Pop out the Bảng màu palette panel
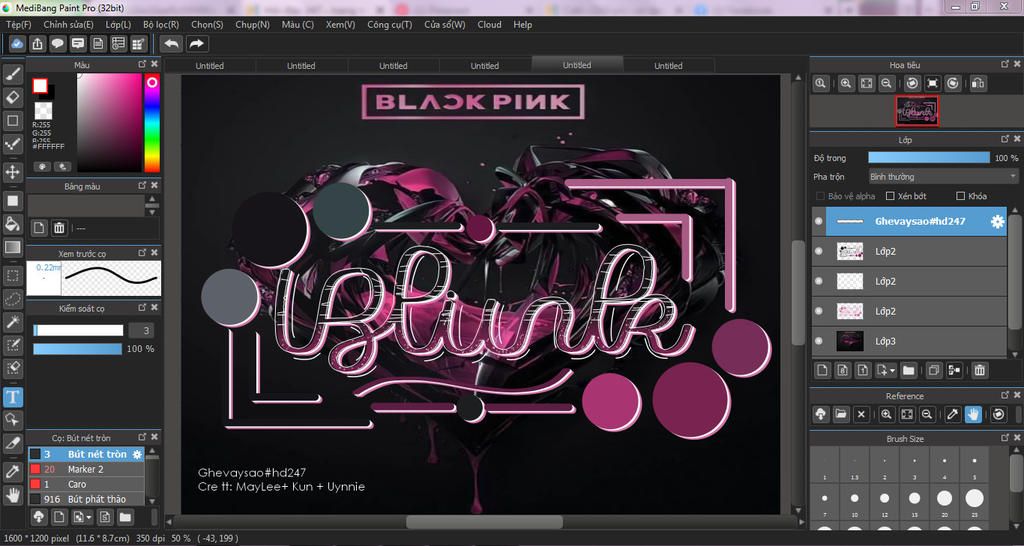The height and width of the screenshot is (546, 1024). tap(142, 185)
